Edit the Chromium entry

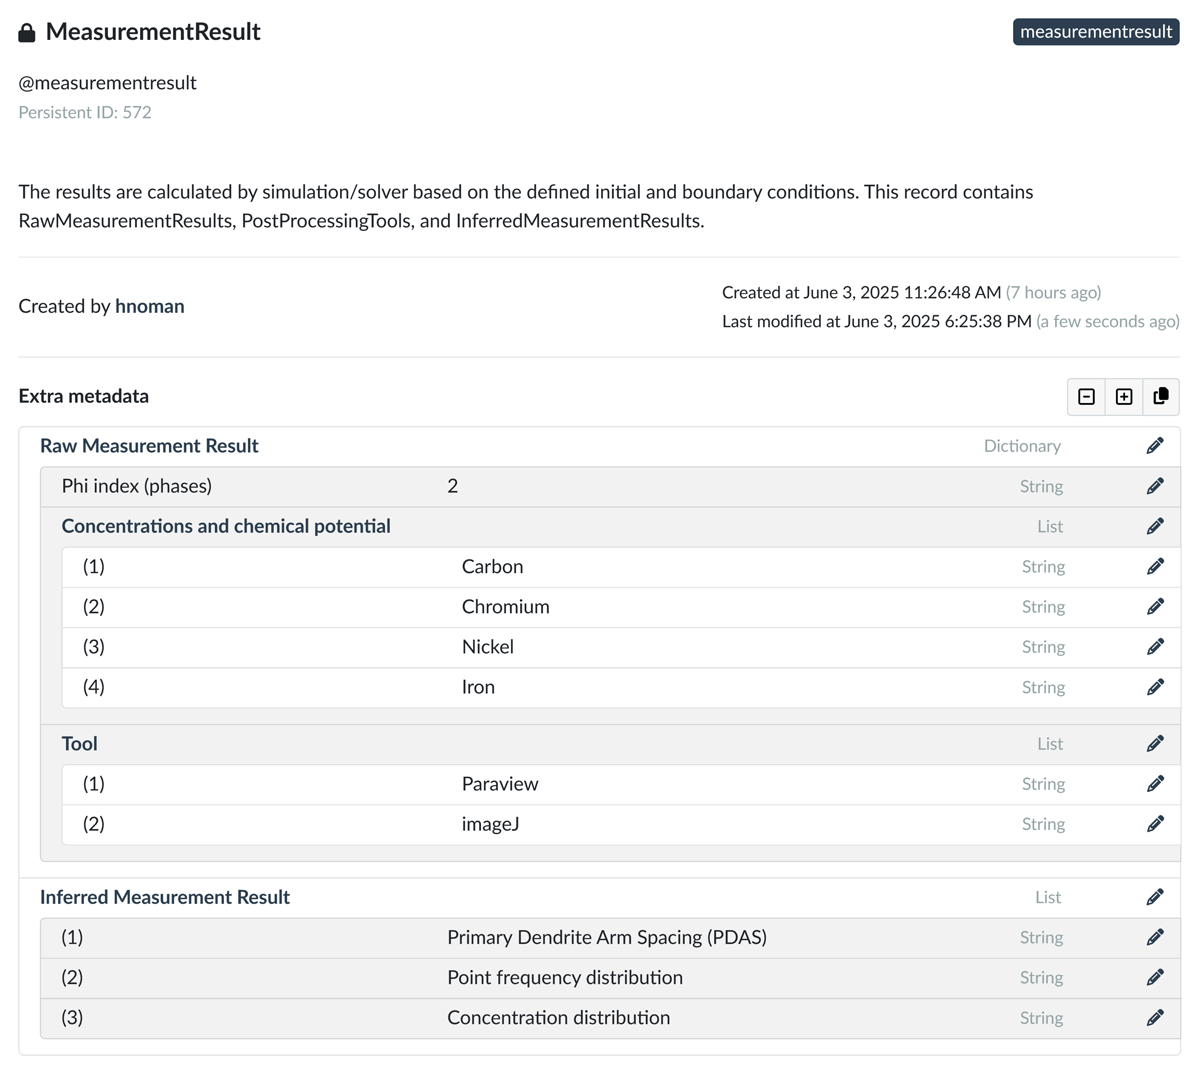click(x=1155, y=607)
